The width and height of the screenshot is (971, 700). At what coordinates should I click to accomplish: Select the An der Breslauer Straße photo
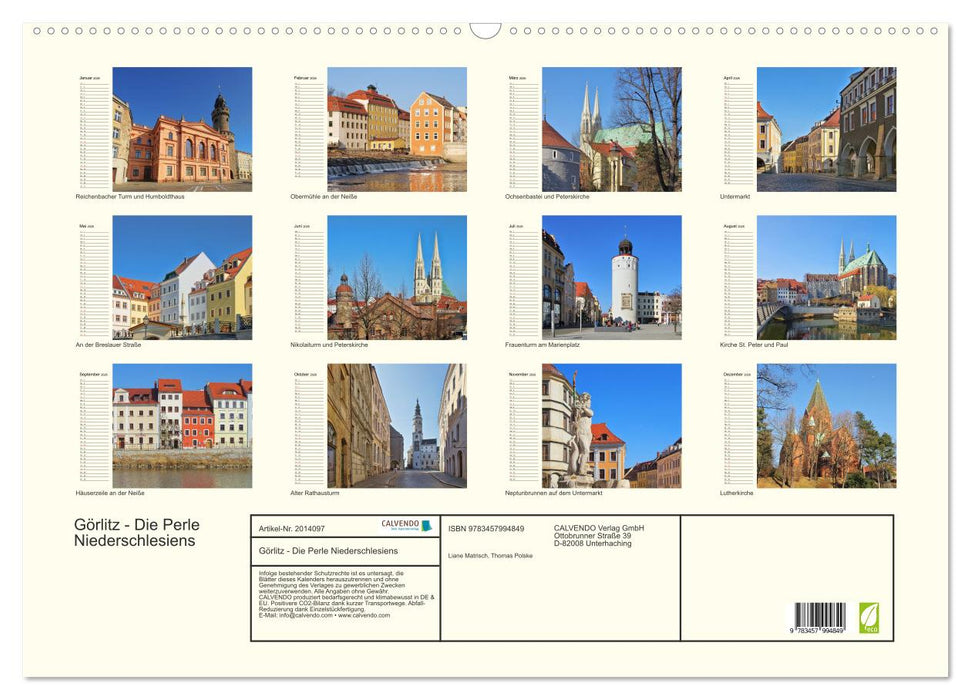coord(182,277)
